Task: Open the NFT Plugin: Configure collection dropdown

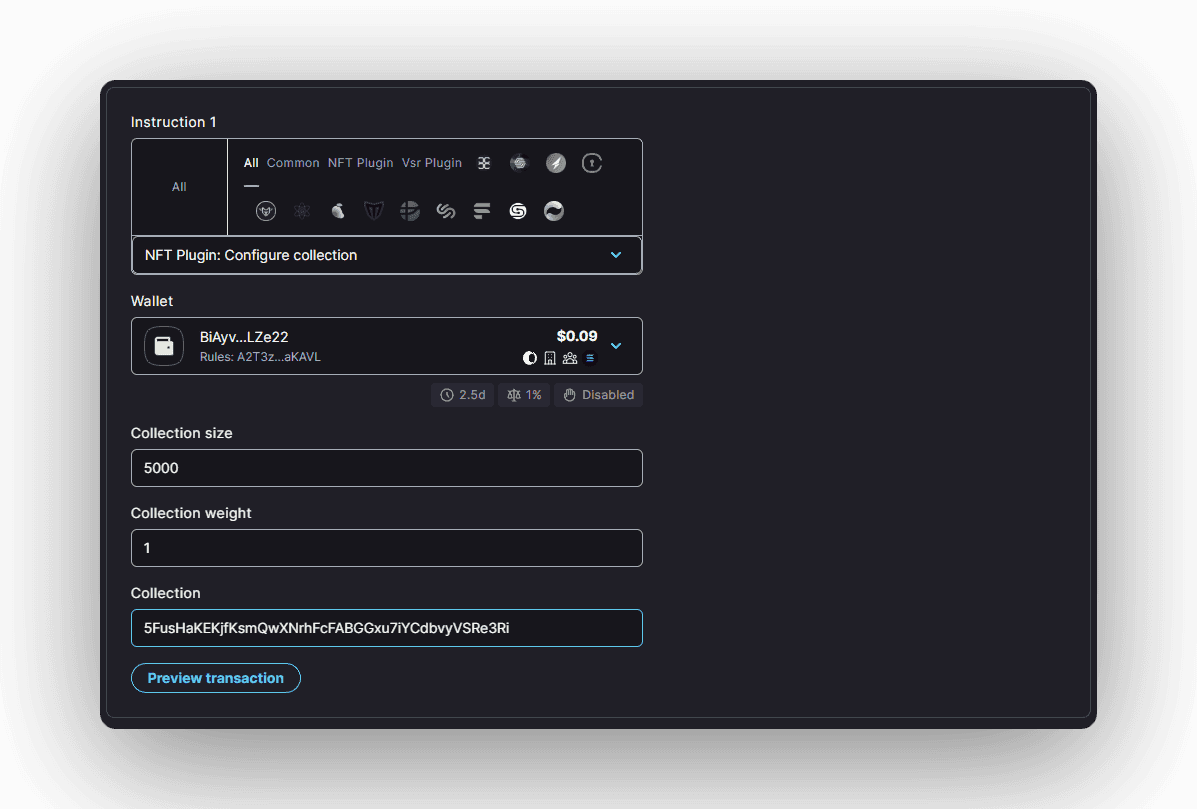Action: 386,255
